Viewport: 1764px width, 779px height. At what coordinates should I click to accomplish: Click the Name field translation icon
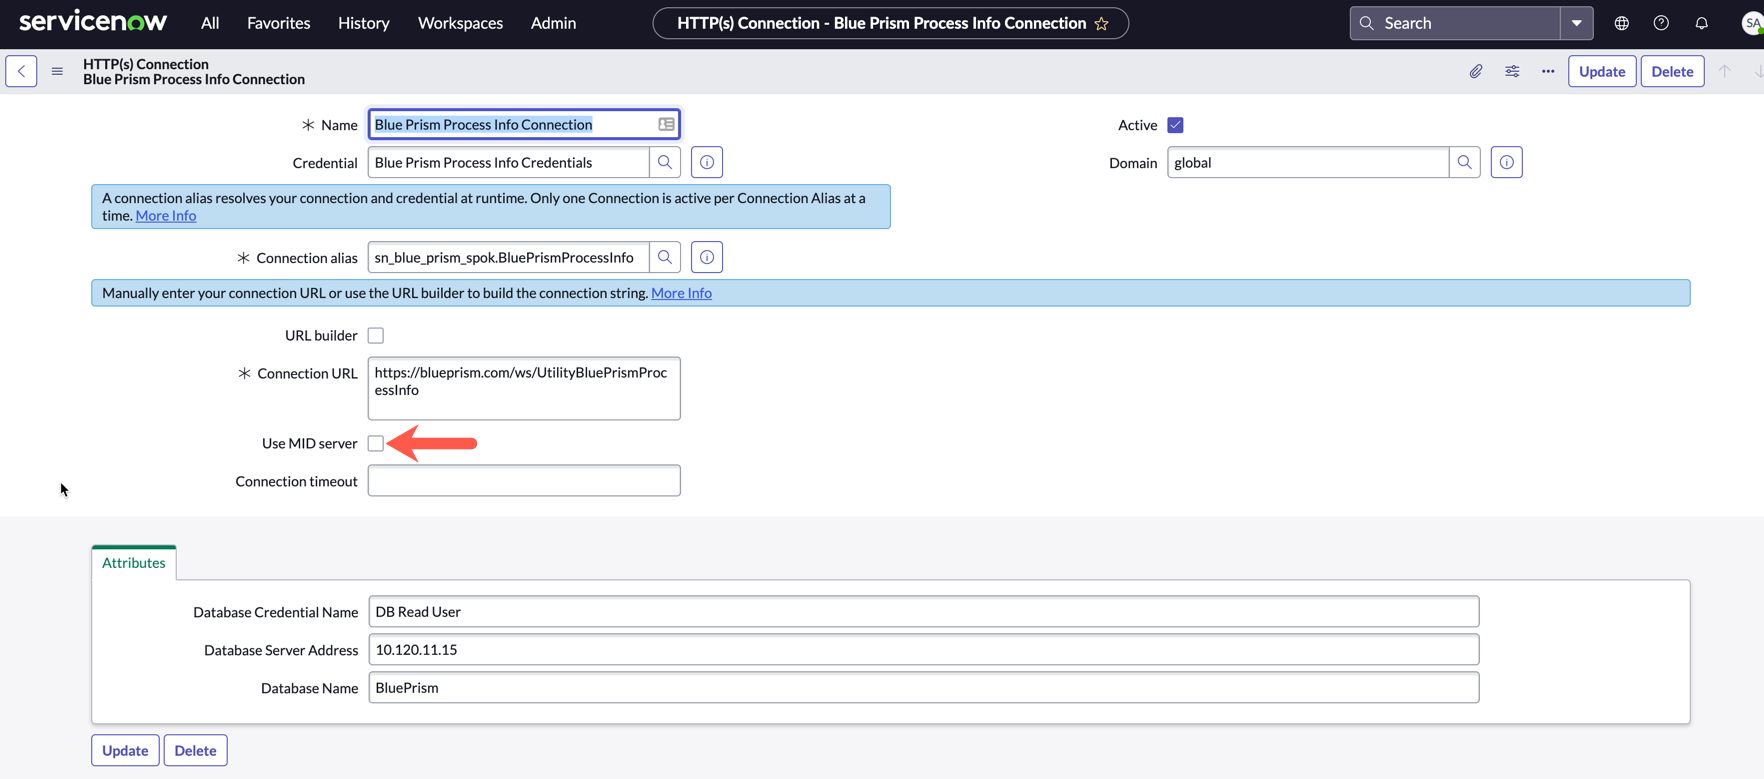point(666,124)
